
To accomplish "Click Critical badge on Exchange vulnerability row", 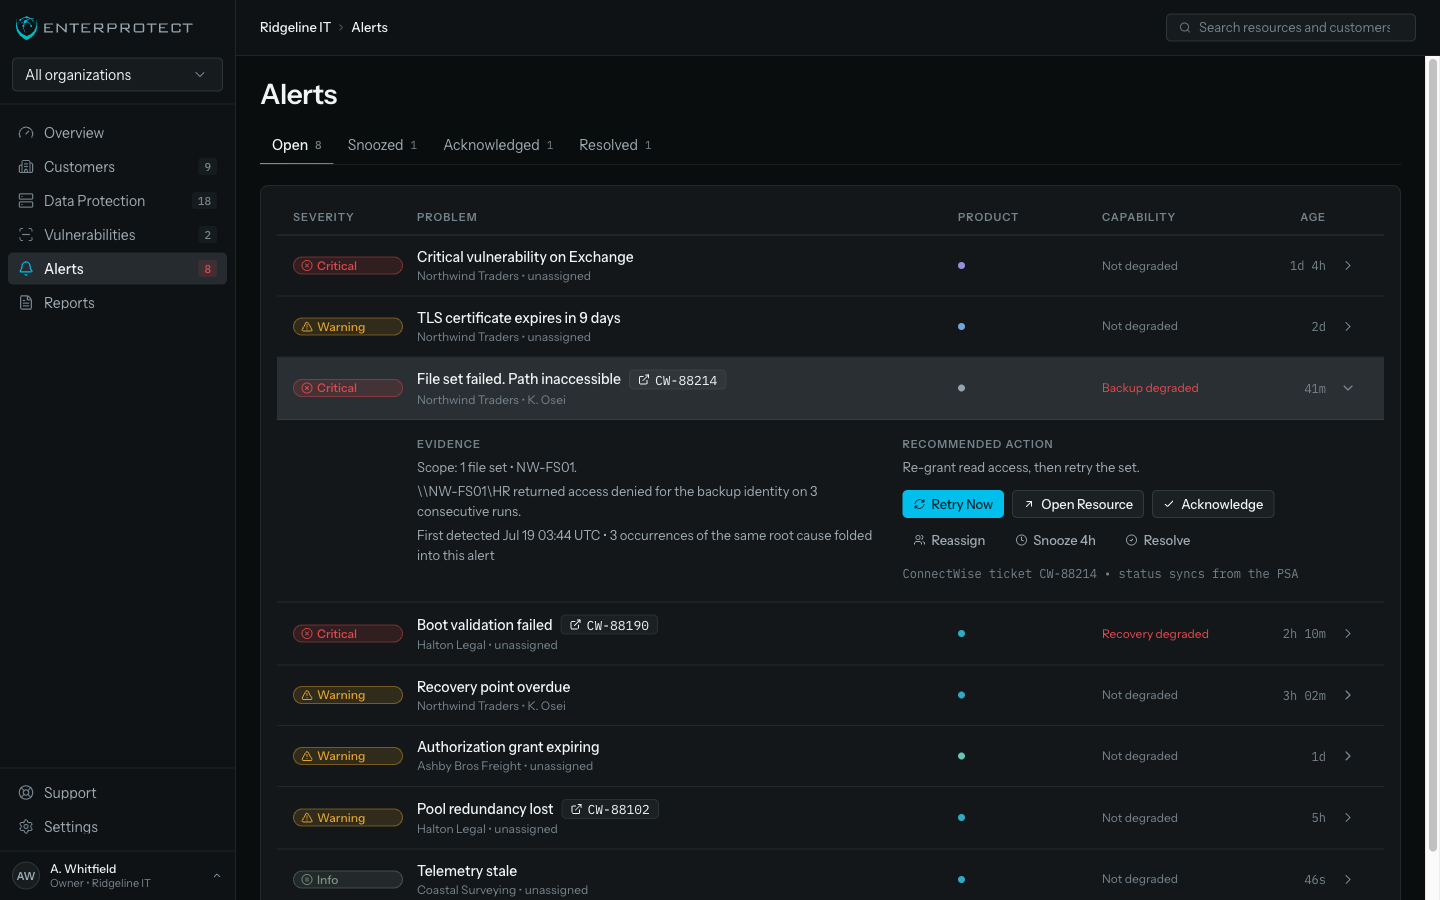I will (348, 266).
